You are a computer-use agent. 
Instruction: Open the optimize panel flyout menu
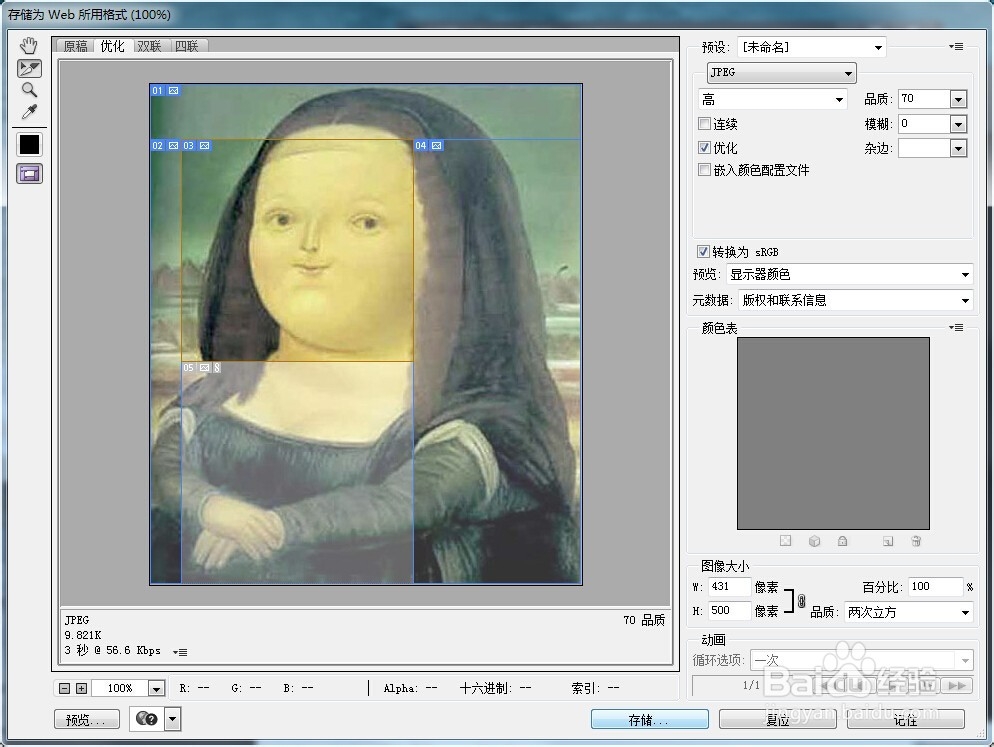pos(956,46)
